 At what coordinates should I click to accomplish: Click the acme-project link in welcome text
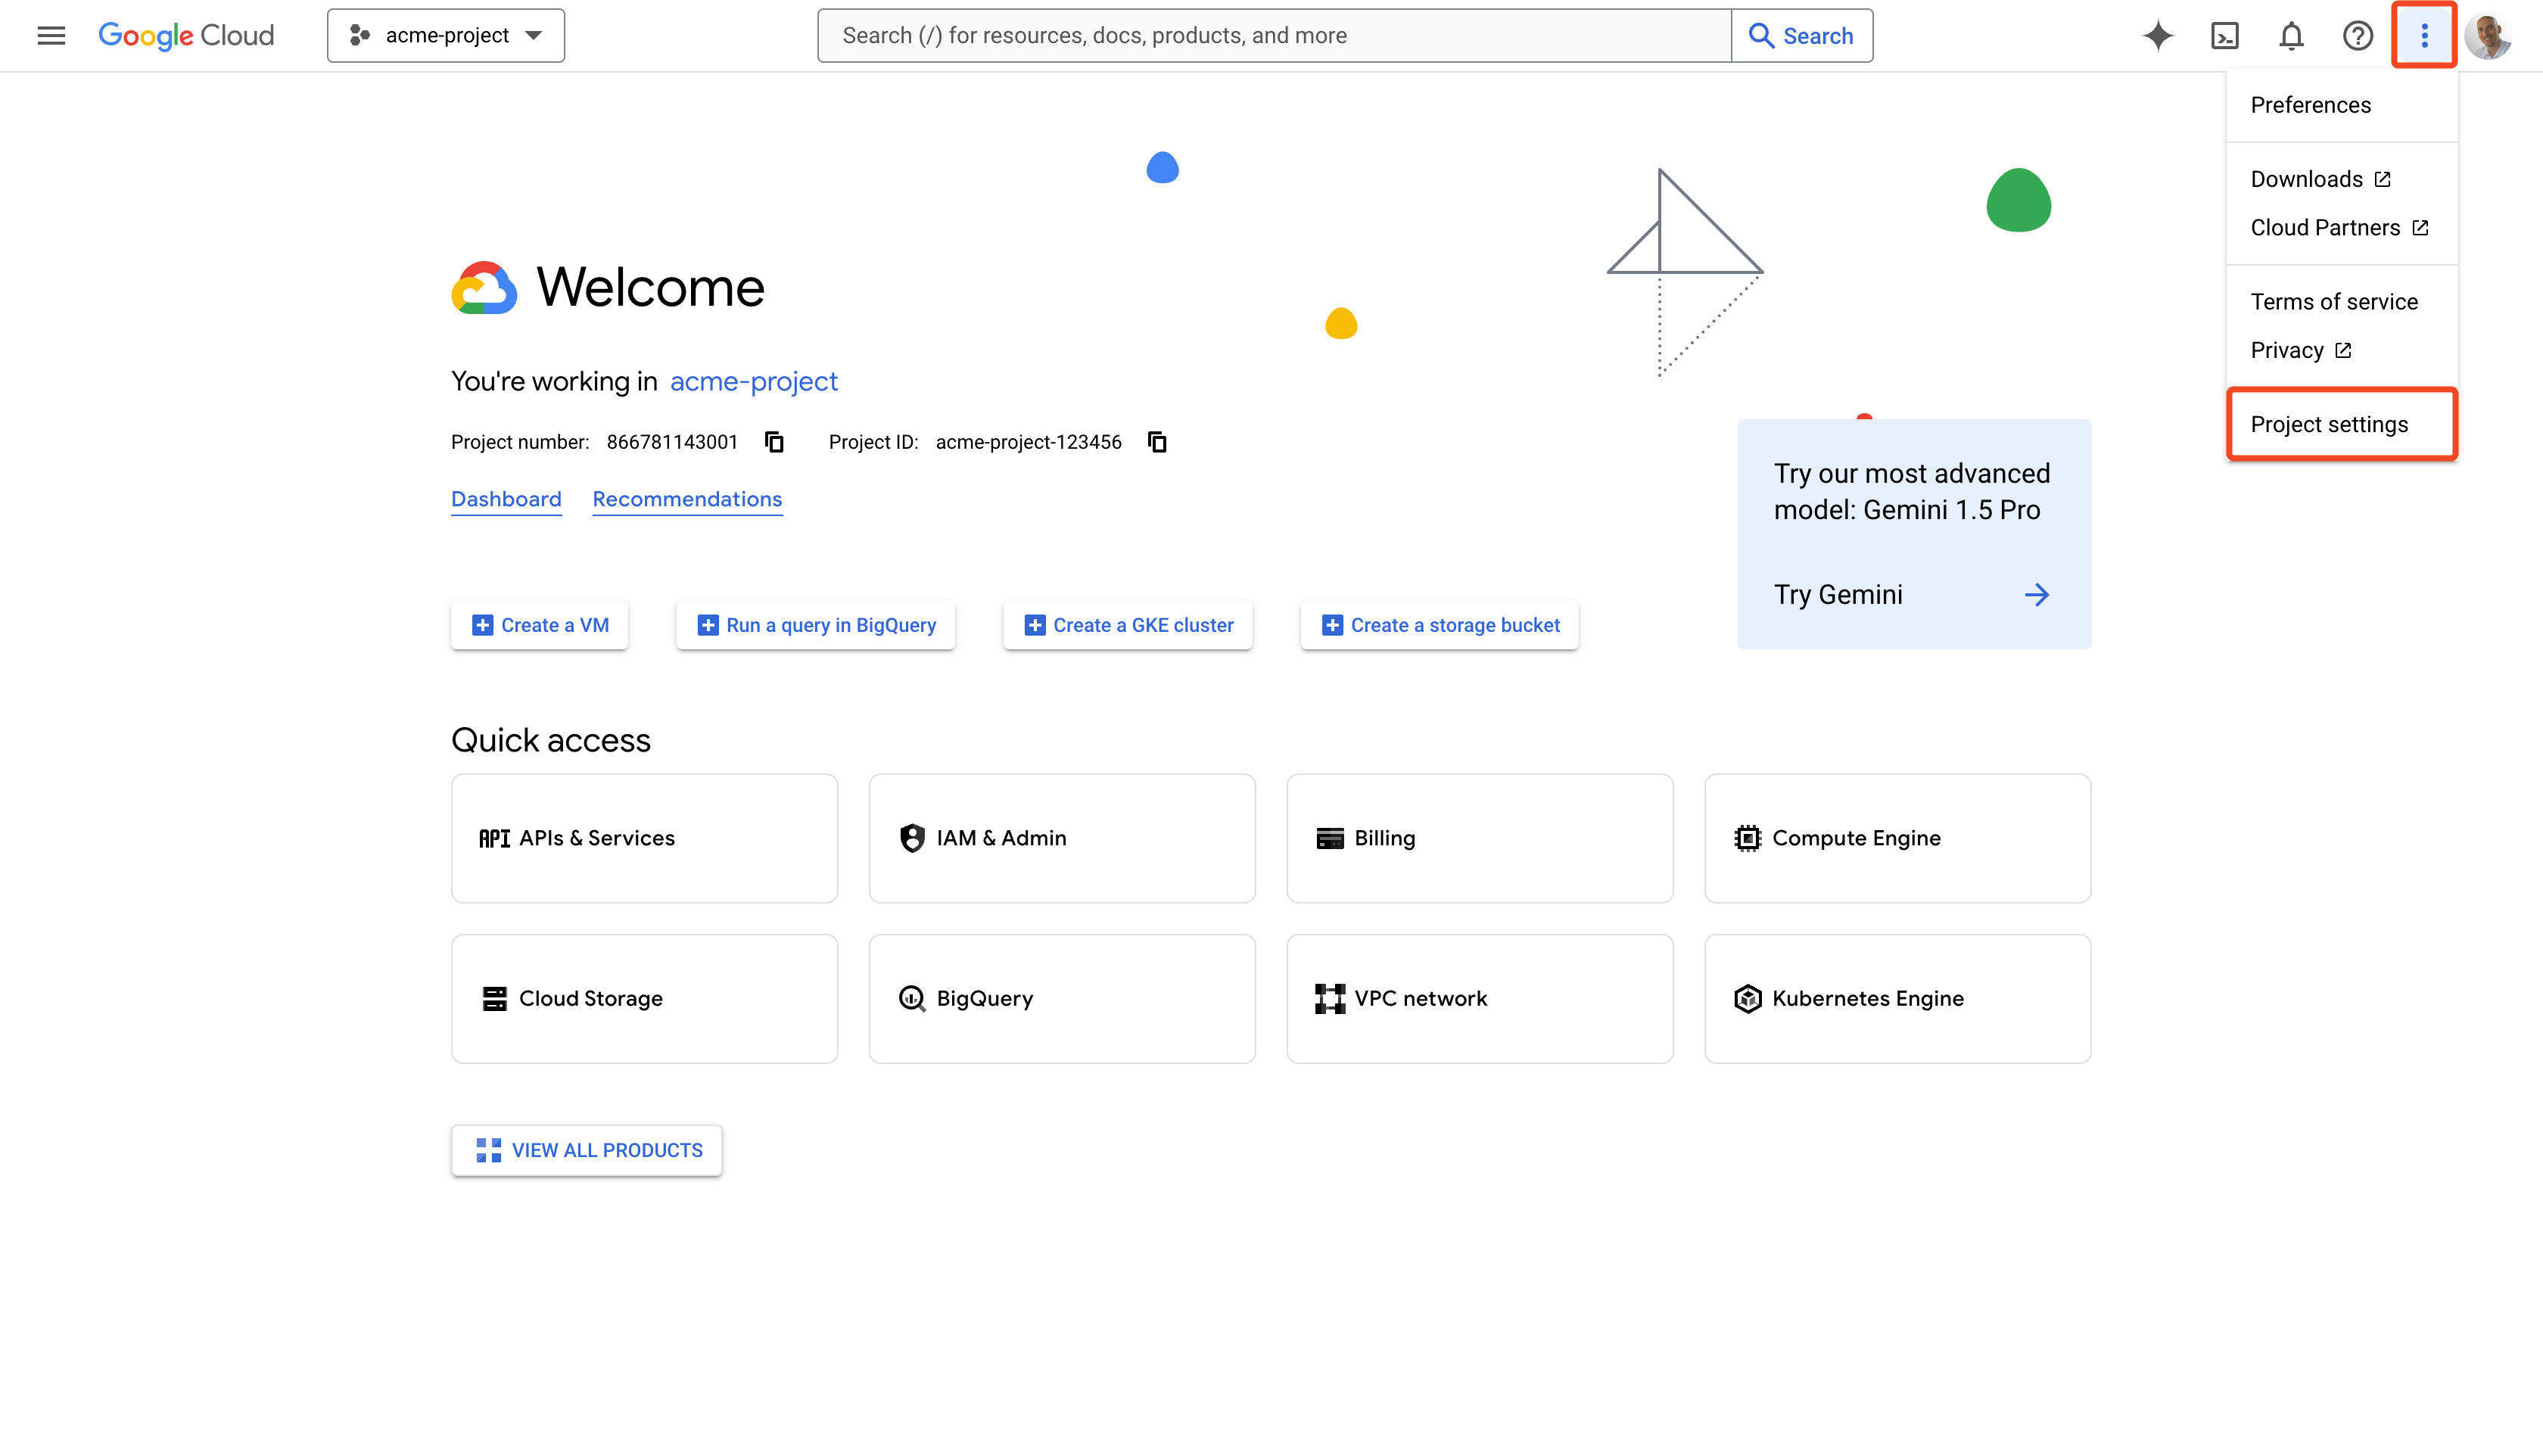pos(753,382)
